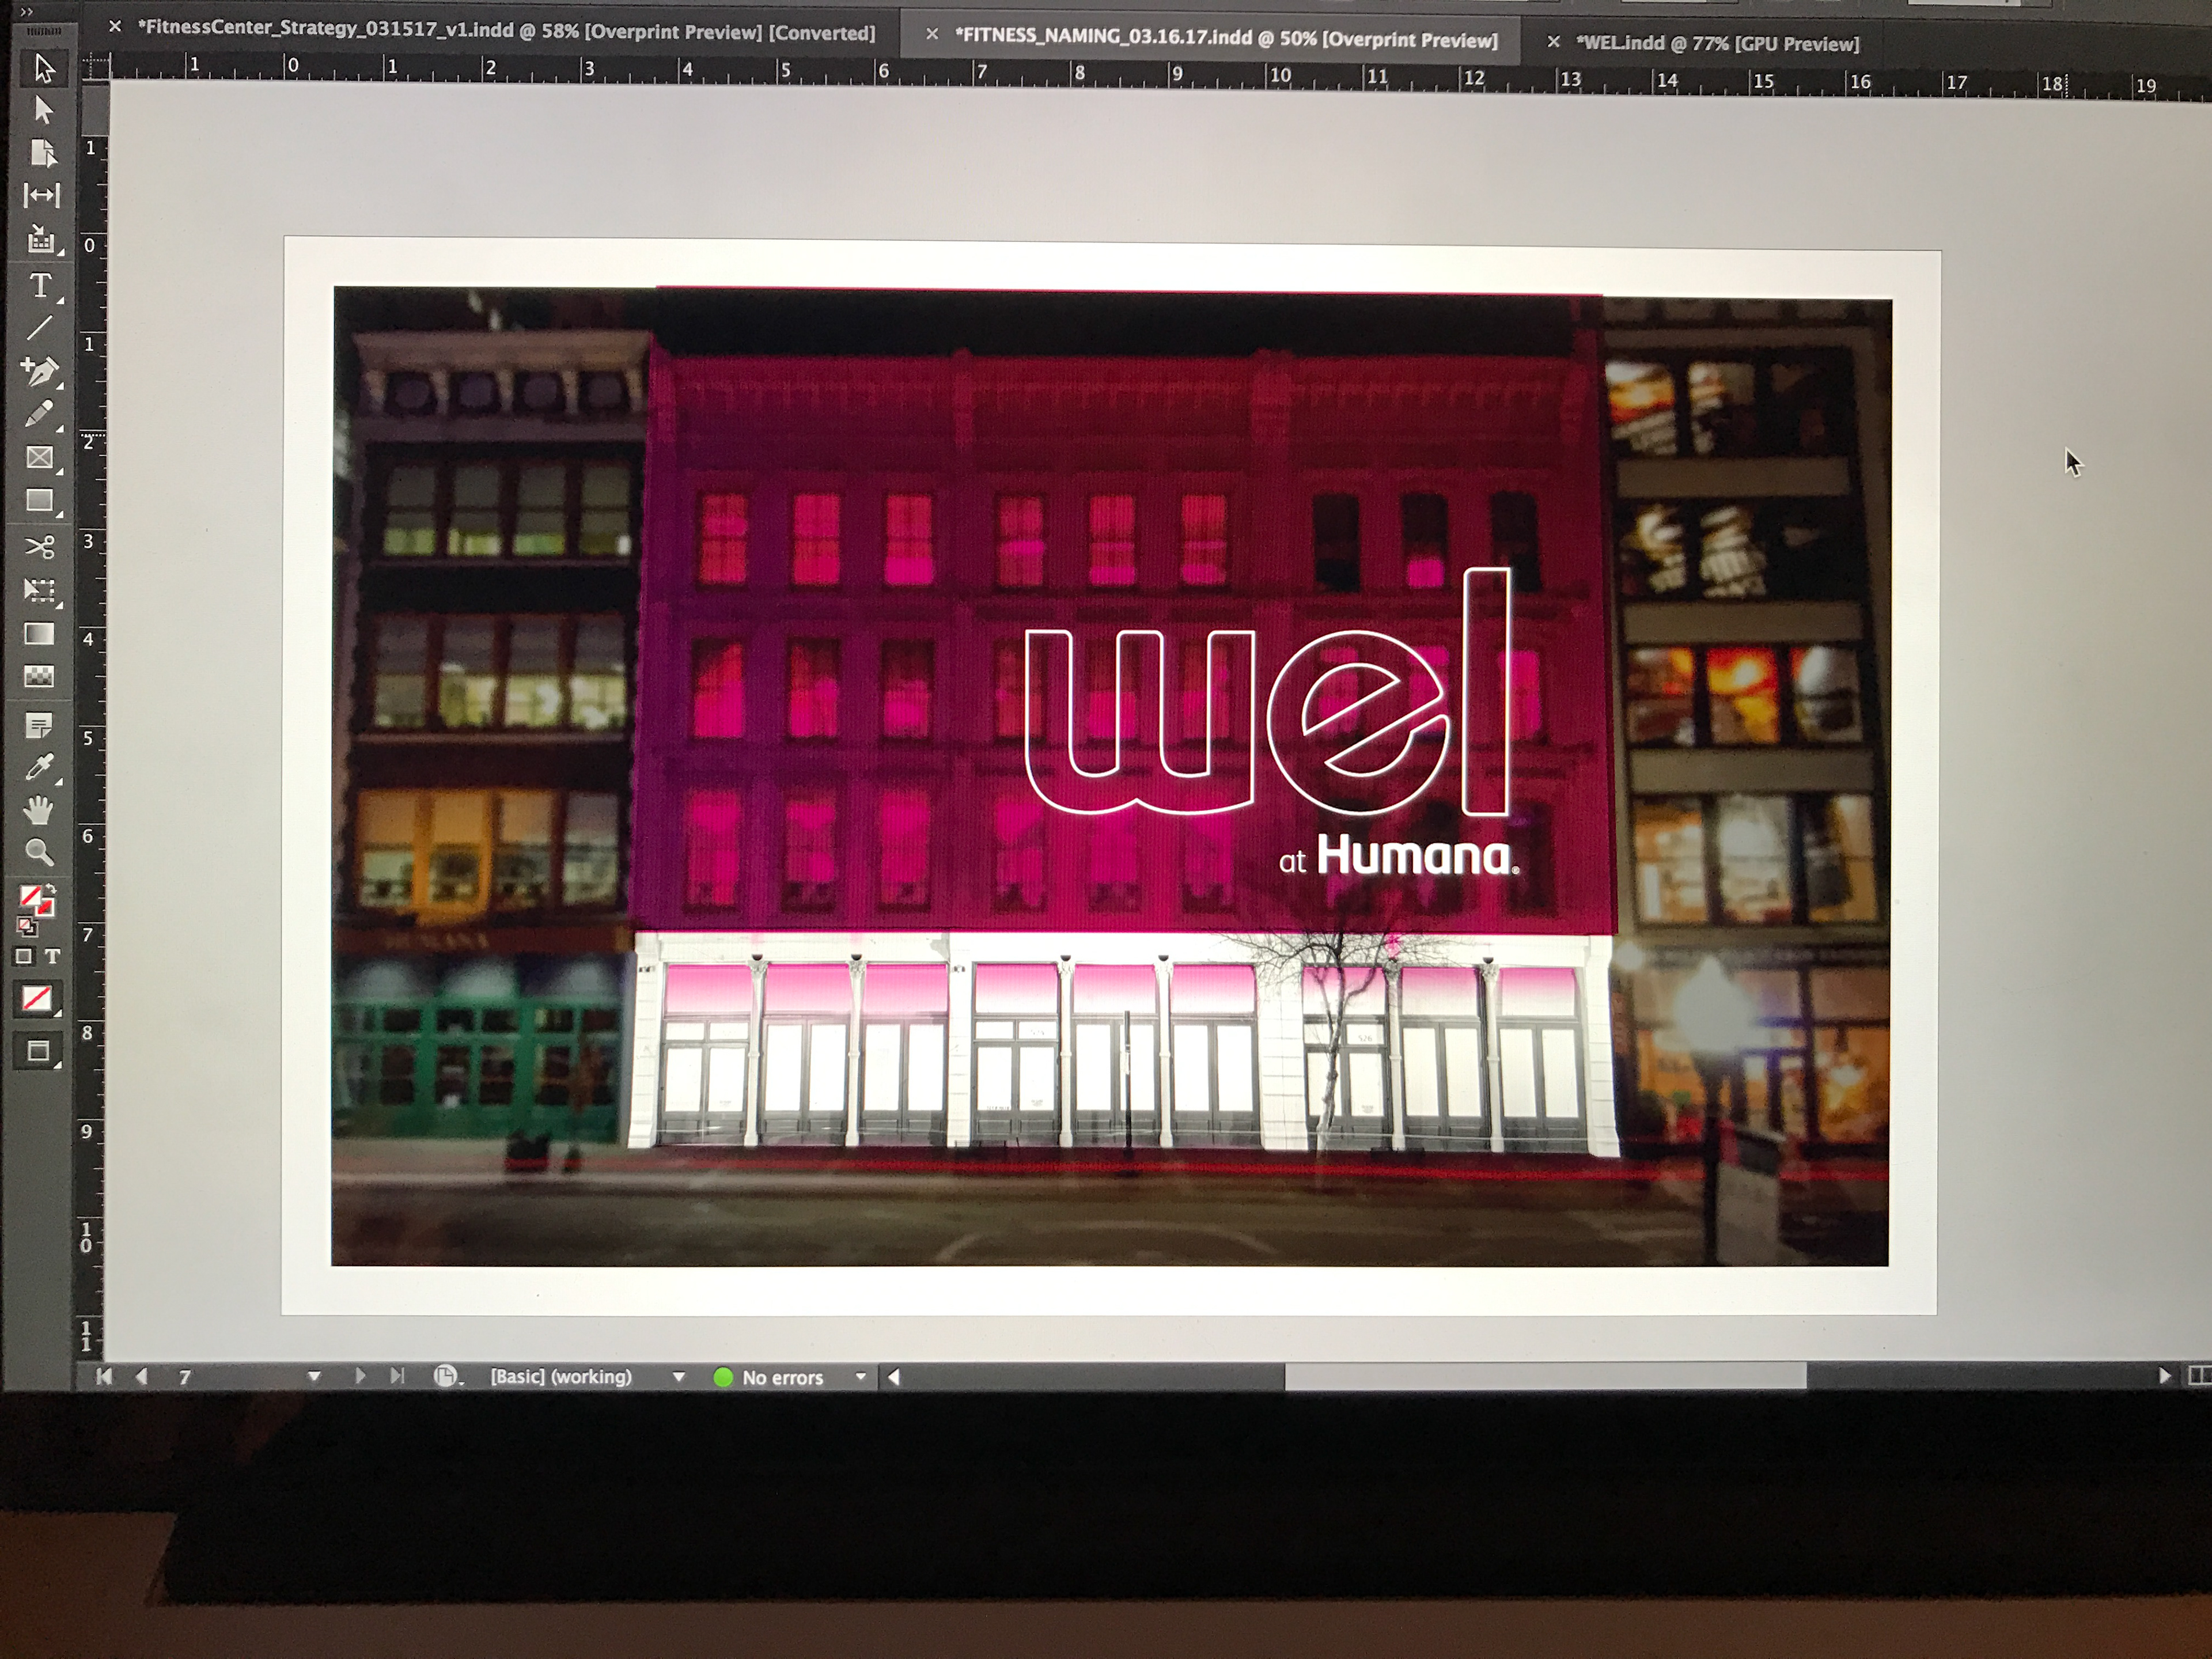Image resolution: width=2212 pixels, height=1659 pixels.
Task: Select the Zoom magnifier tool
Action: click(x=39, y=852)
